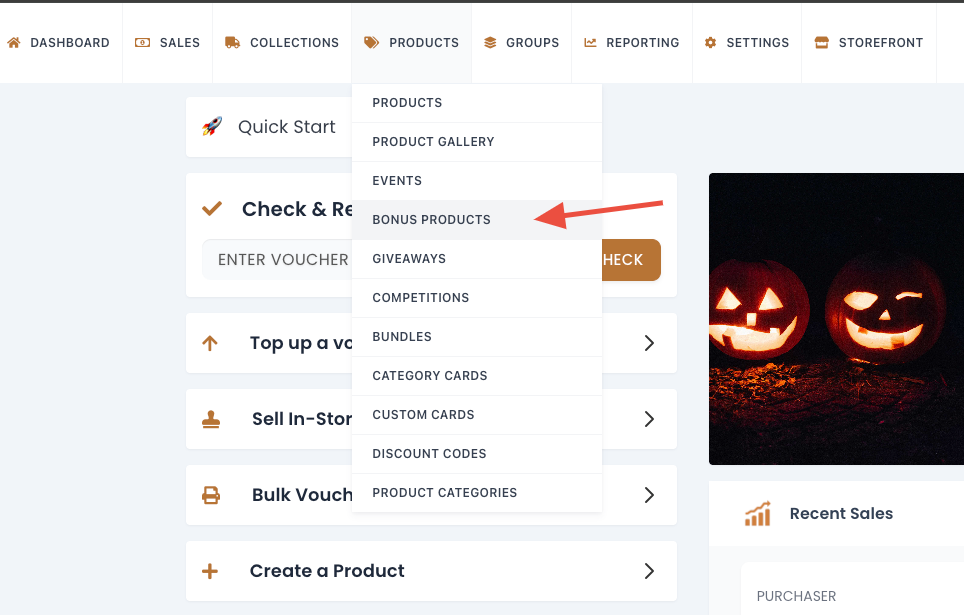Click the Recent Sales bar chart icon
The width and height of the screenshot is (964, 615).
click(758, 514)
